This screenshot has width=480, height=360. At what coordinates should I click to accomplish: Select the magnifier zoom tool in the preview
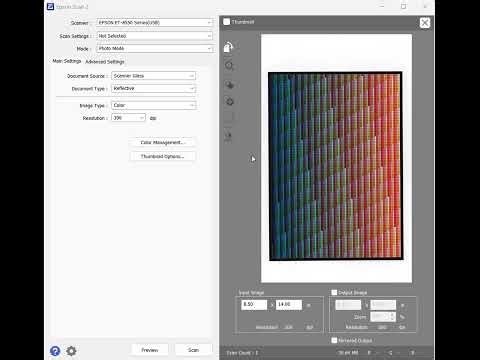point(229,66)
